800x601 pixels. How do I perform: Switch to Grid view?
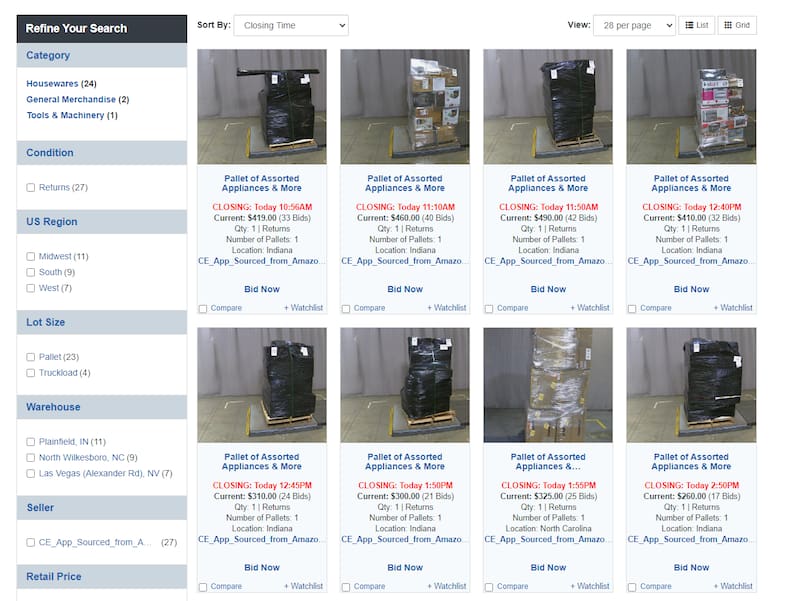(737, 25)
